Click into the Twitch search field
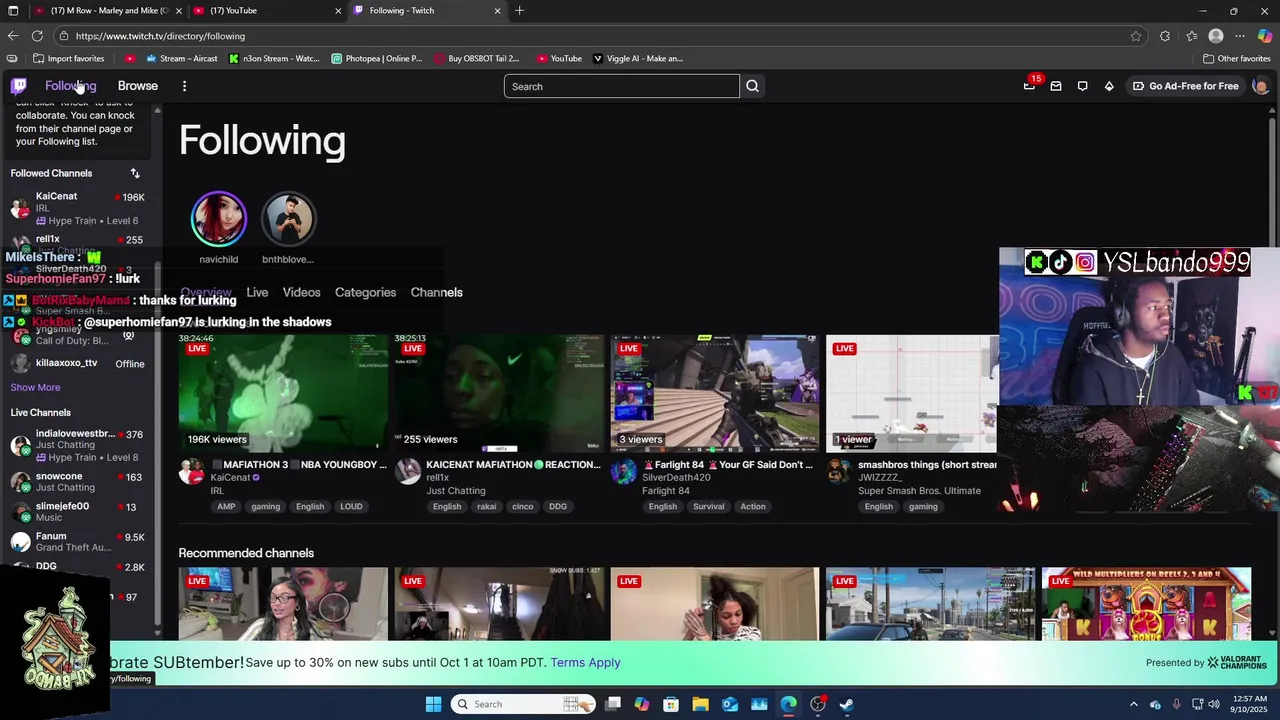 coord(622,86)
